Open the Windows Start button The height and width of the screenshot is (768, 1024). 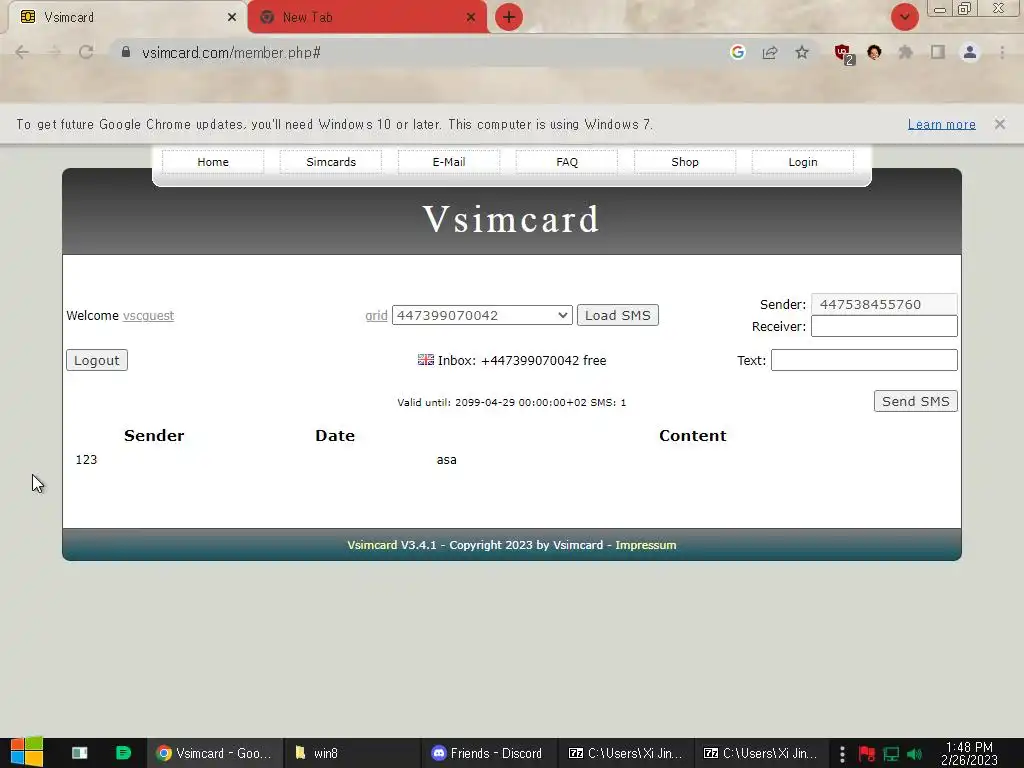pyautogui.click(x=26, y=753)
